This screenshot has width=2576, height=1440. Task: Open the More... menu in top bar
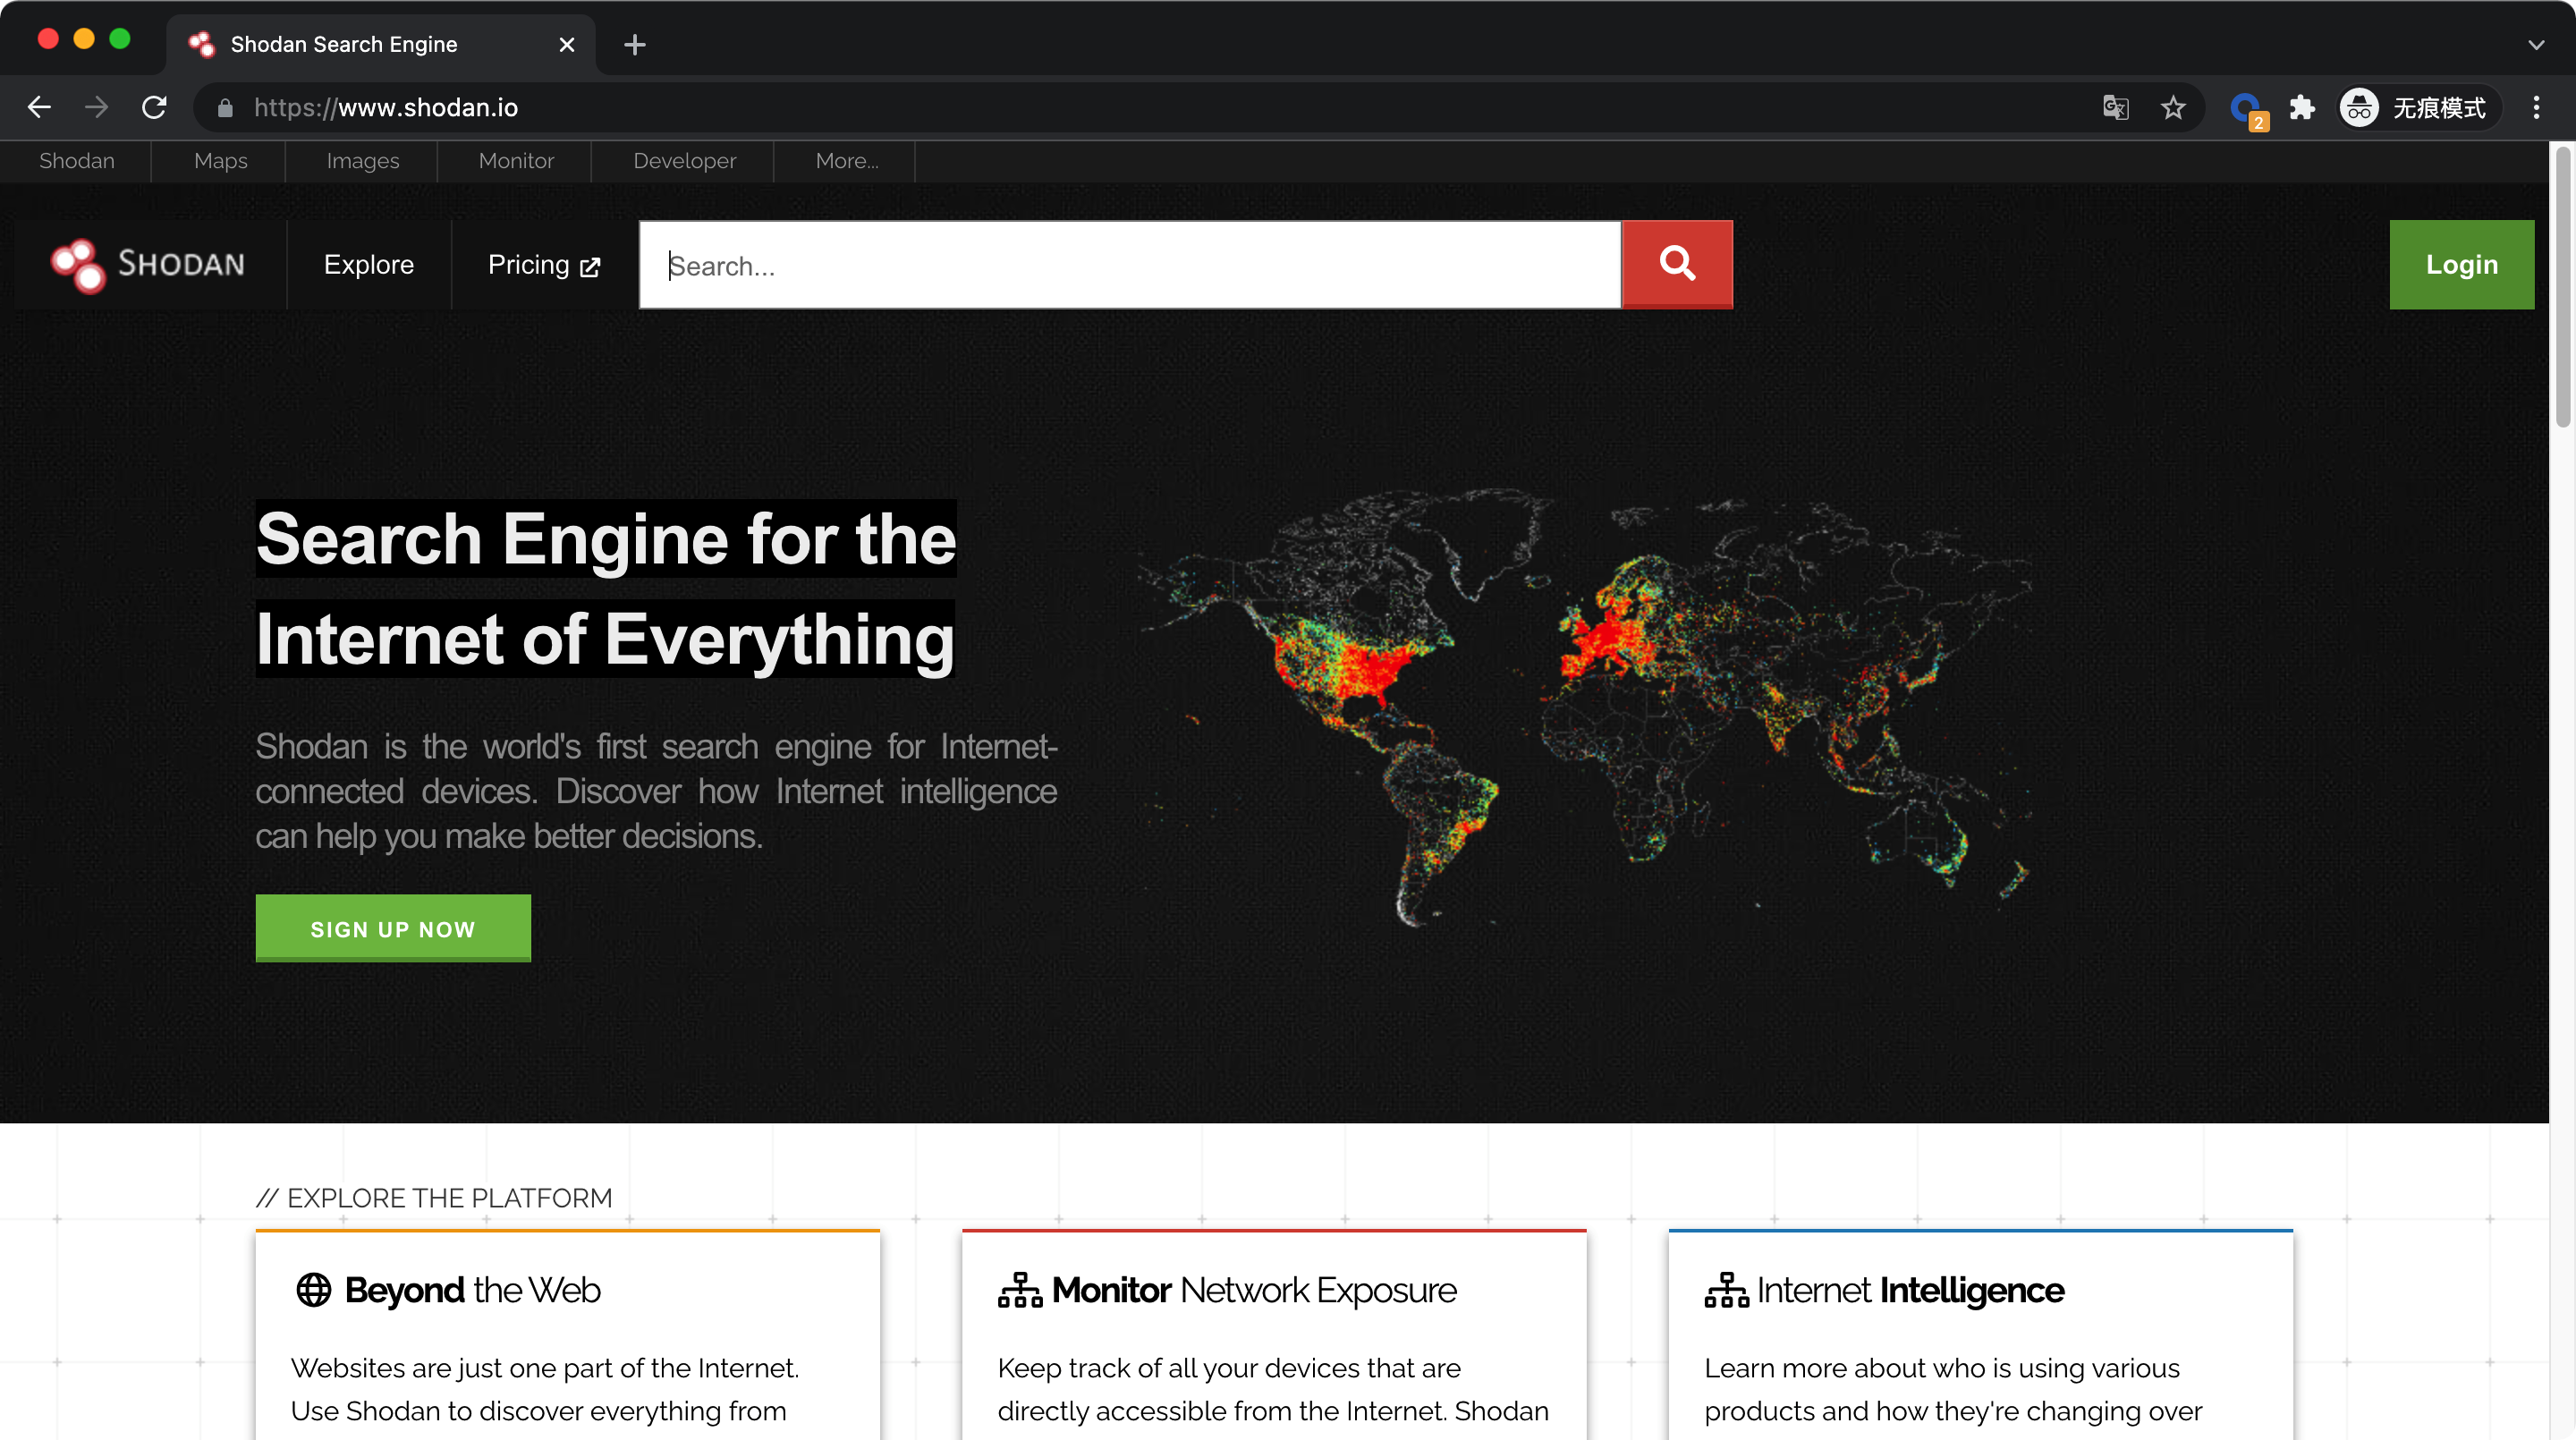[x=846, y=161]
